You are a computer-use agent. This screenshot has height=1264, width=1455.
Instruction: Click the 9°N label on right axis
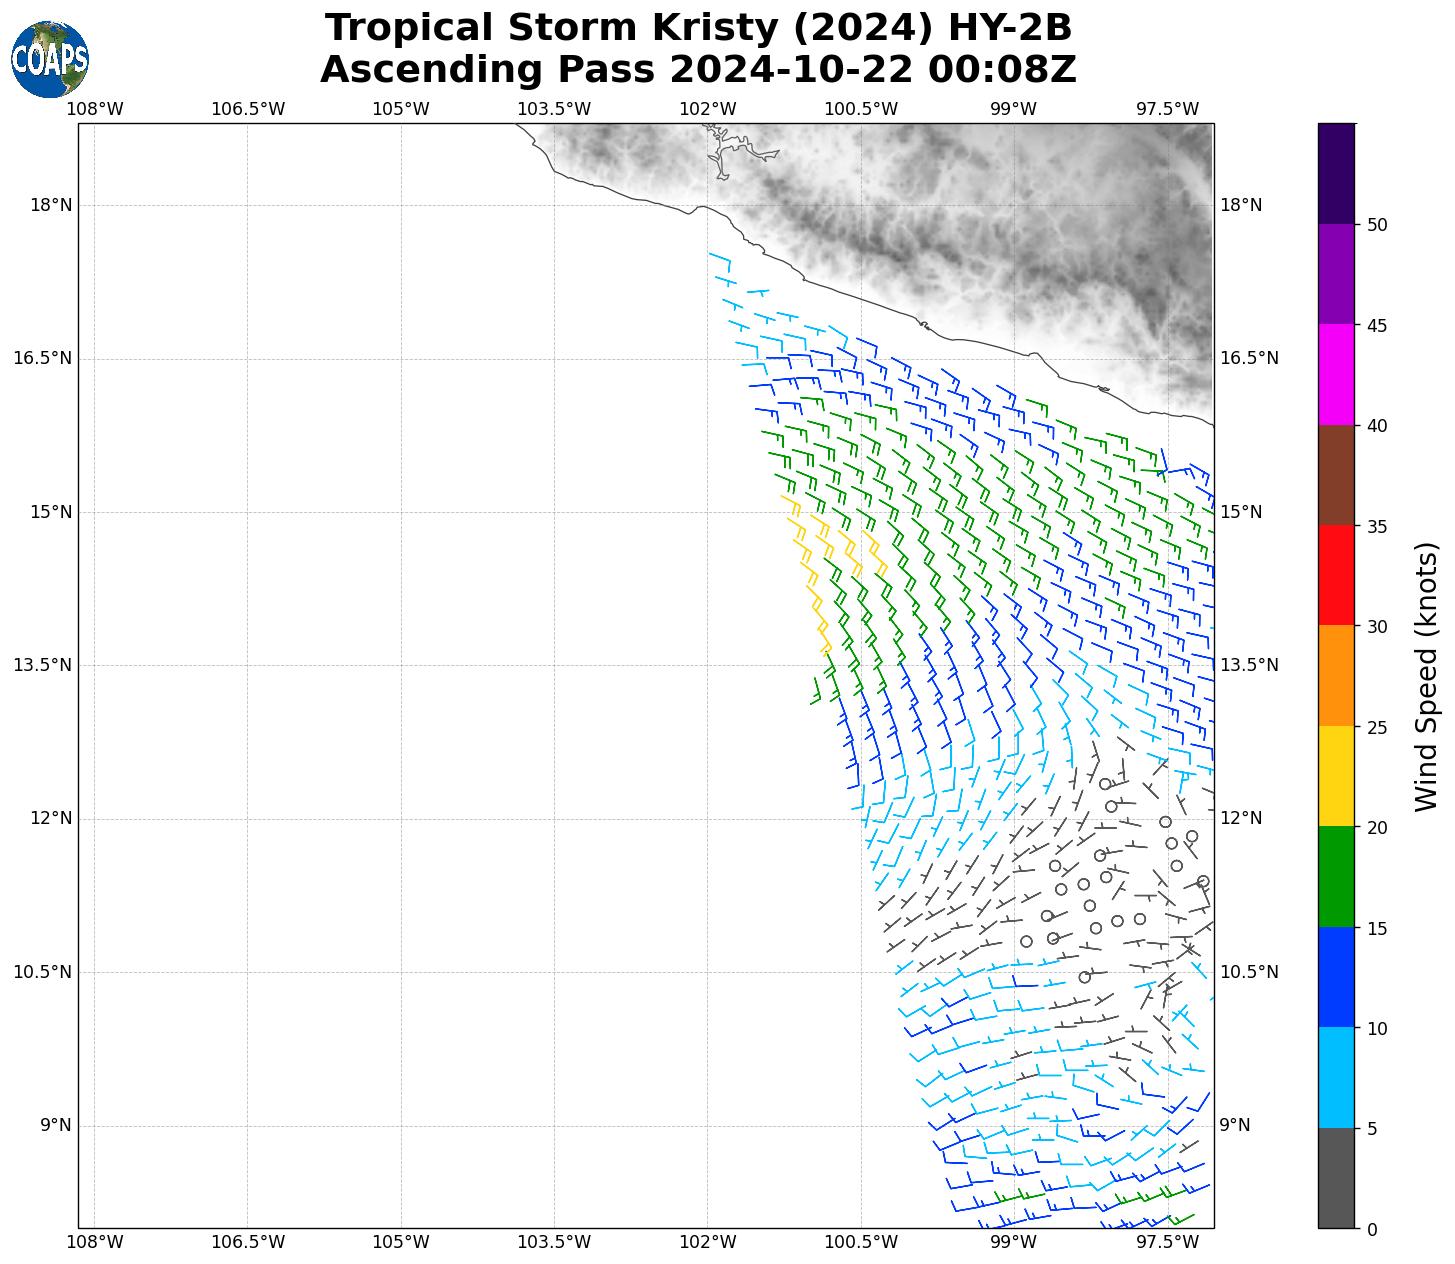coord(1235,1125)
